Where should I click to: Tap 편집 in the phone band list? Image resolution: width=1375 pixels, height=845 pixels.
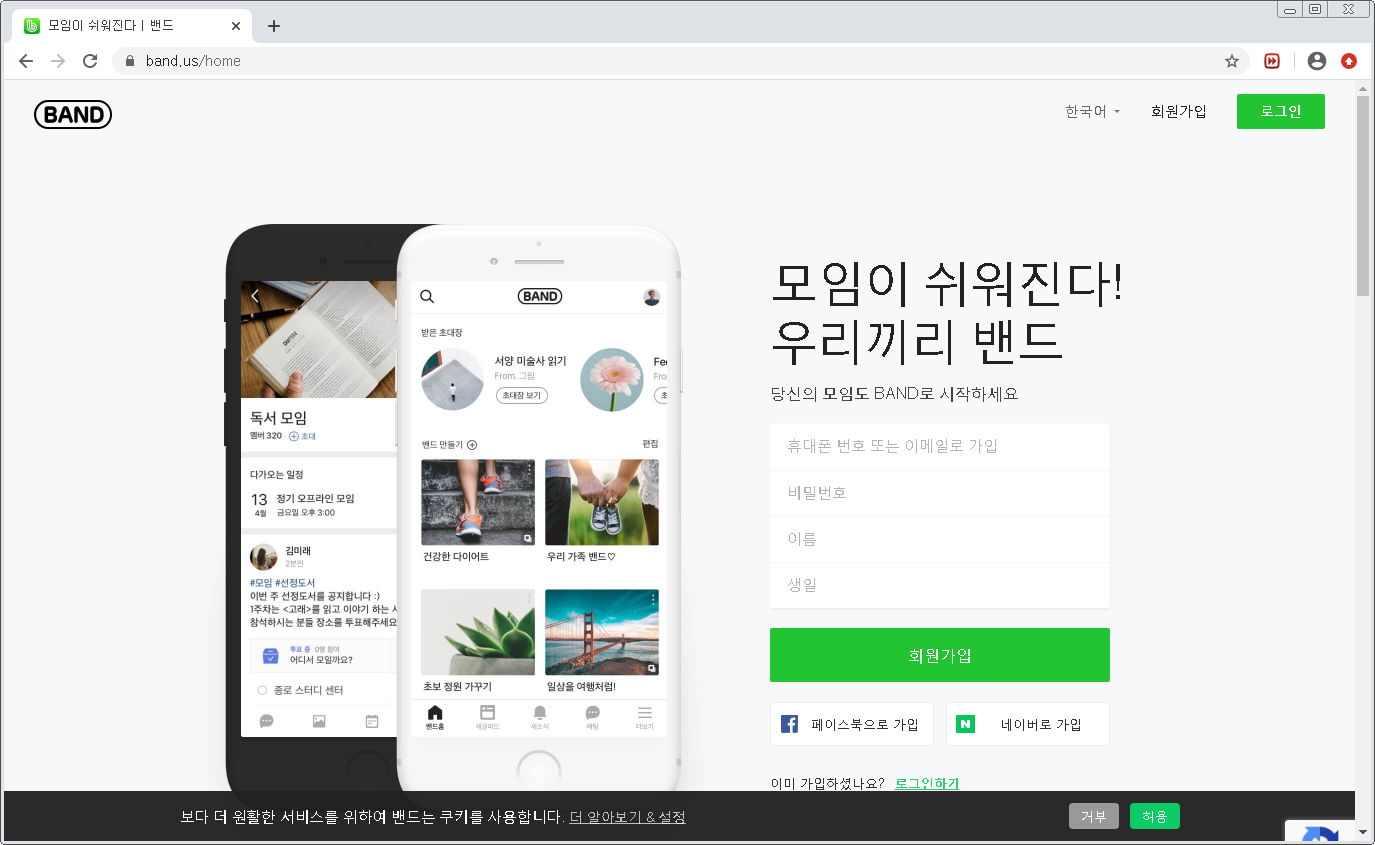(x=650, y=444)
